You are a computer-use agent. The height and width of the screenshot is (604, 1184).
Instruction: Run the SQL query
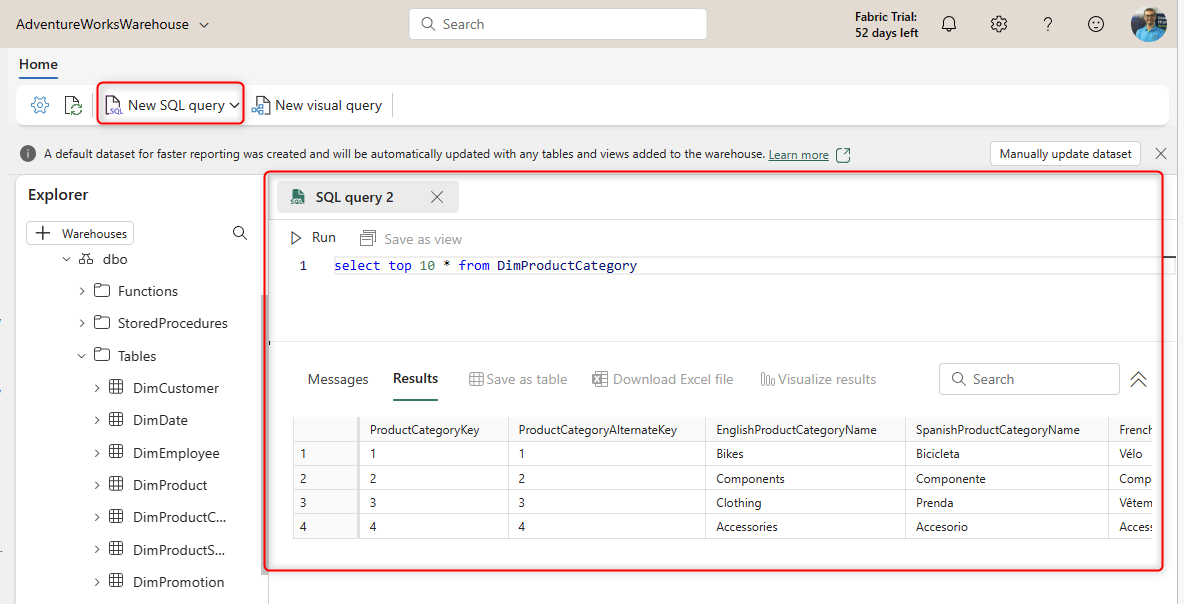click(313, 238)
